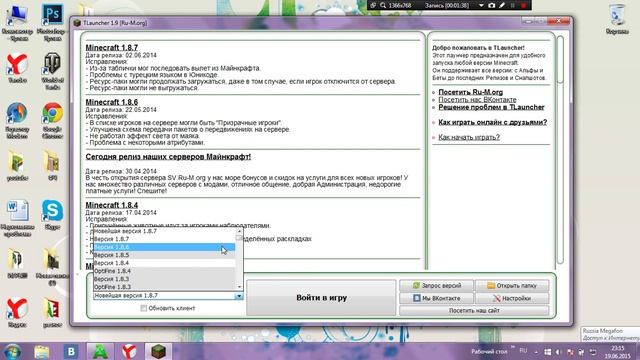Launch the World of Tanks desktop shortcut
640x360 pixels.
pyautogui.click(x=52, y=70)
